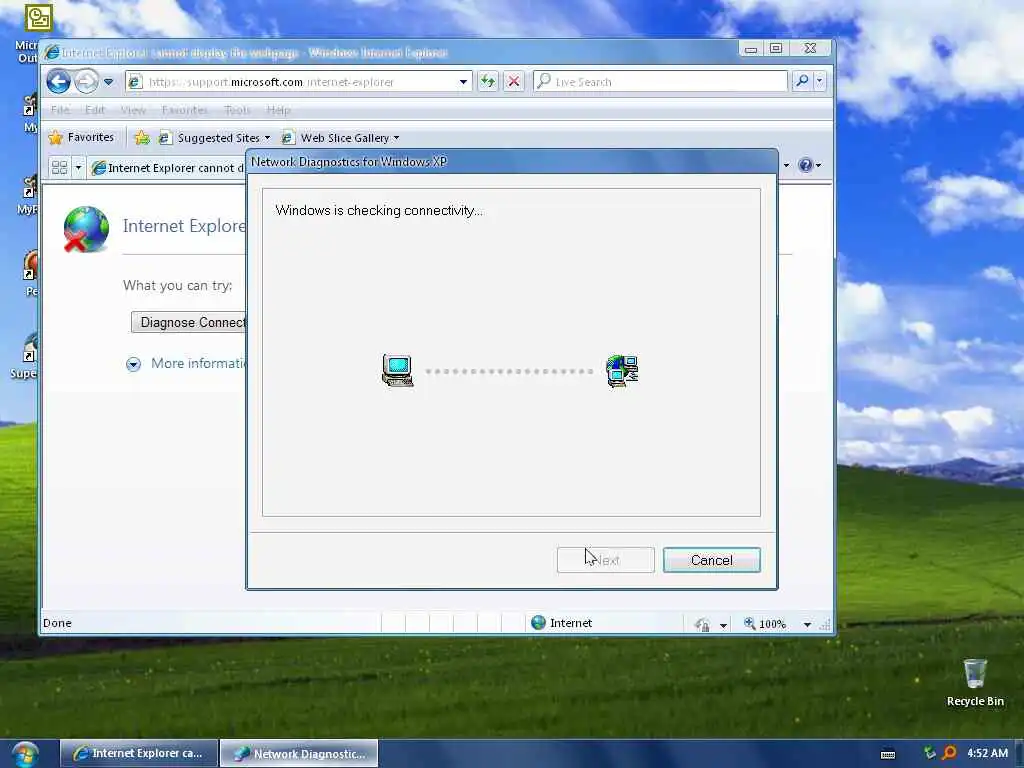Click the Refresh page icon
Image resolution: width=1024 pixels, height=768 pixels.
click(x=488, y=82)
